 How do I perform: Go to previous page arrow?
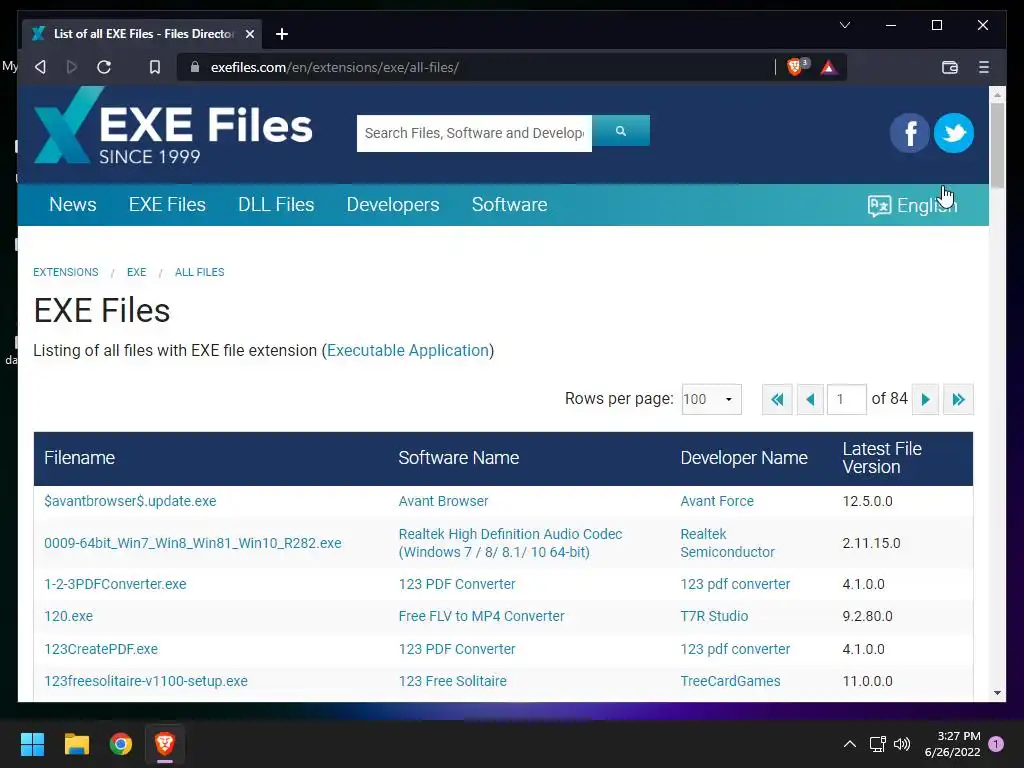coord(810,399)
